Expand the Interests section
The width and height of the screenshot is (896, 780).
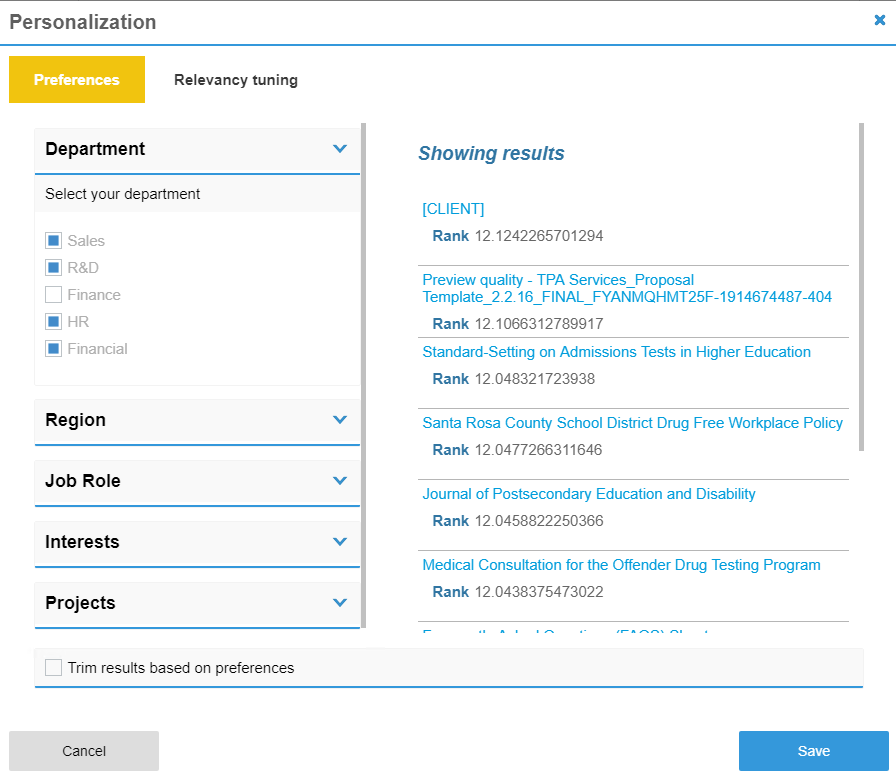pyautogui.click(x=340, y=542)
